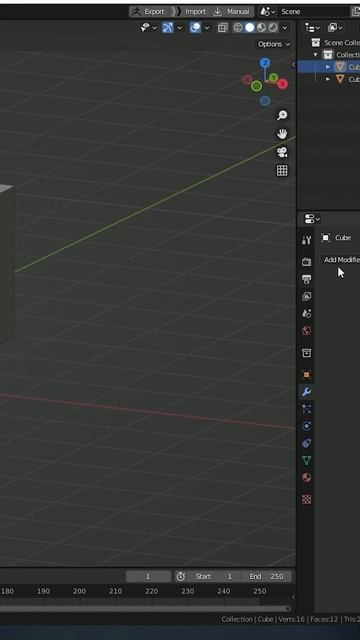
Task: Click the Cube modifier object icon
Action: pyautogui.click(x=325, y=238)
